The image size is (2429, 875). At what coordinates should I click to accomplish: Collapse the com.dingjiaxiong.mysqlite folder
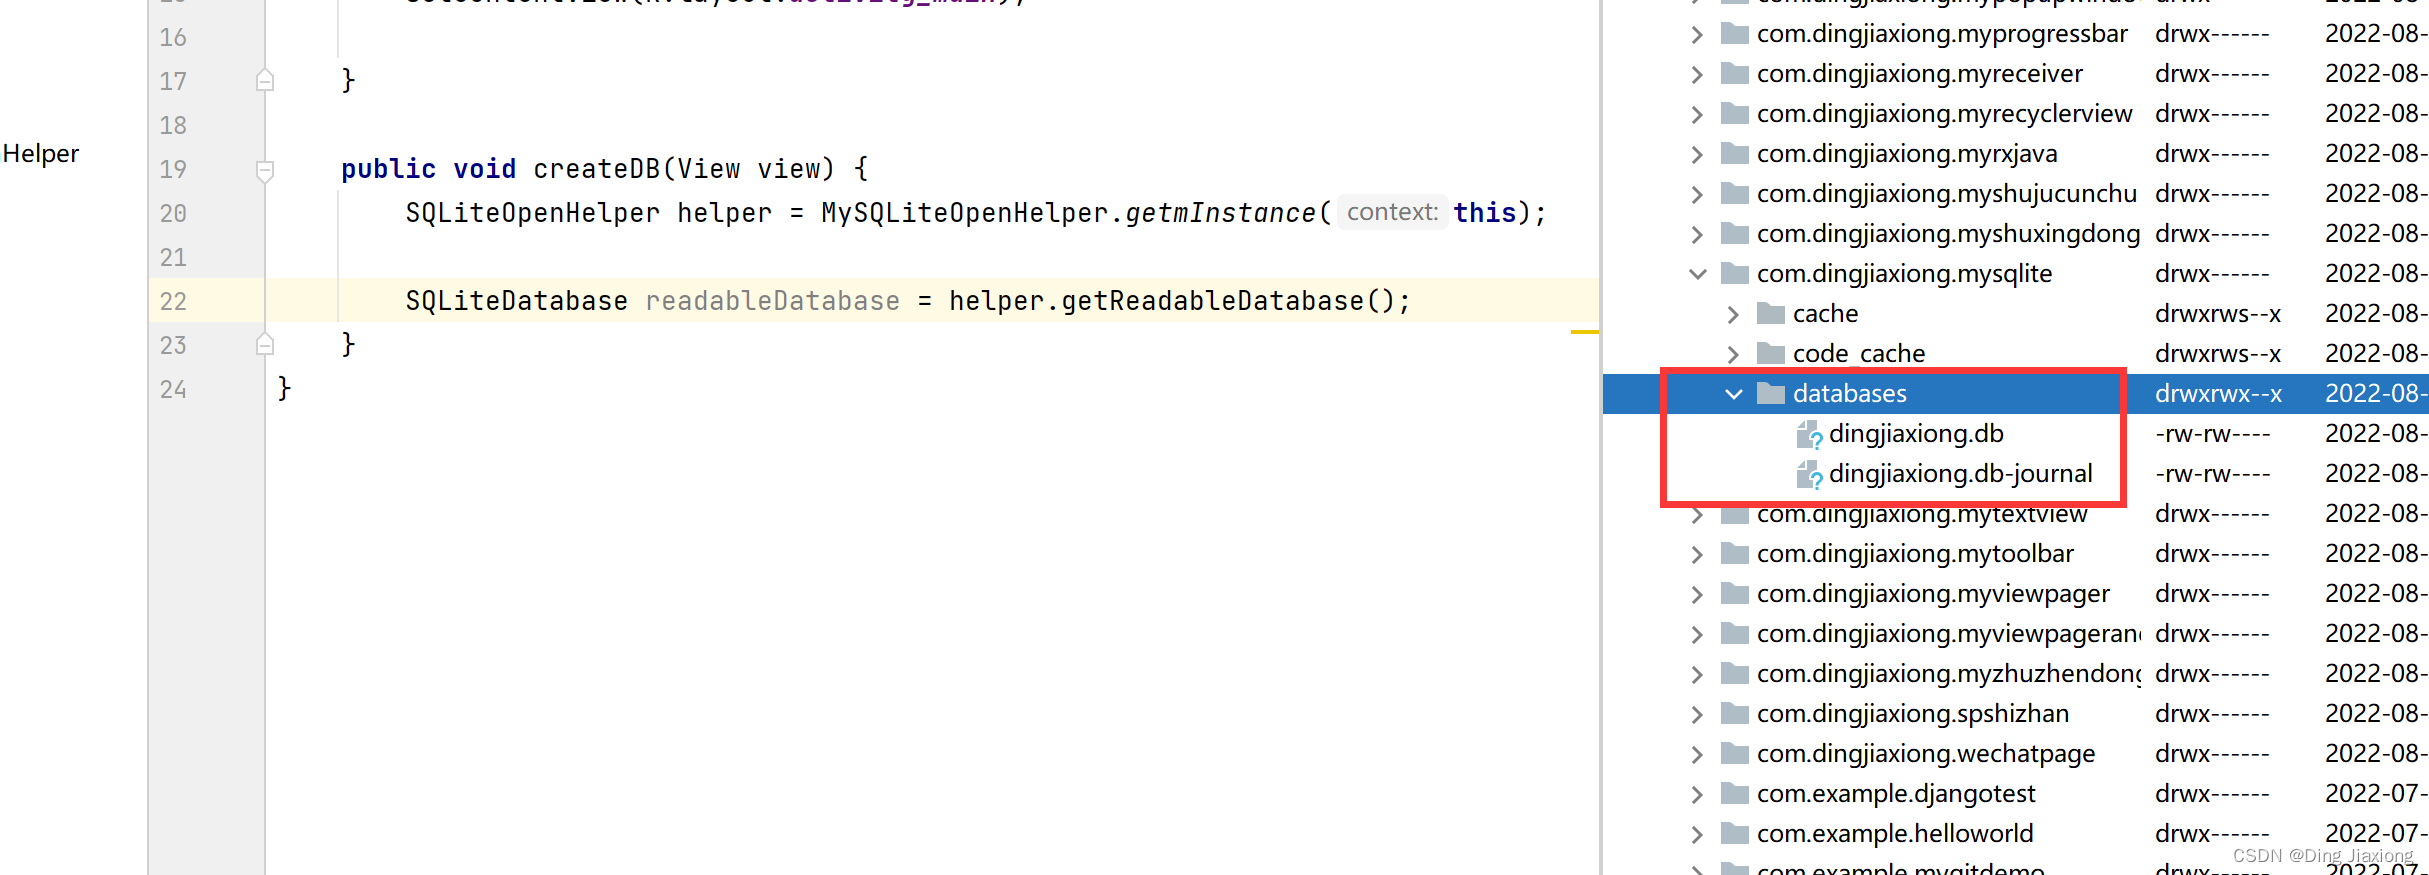click(x=1697, y=274)
